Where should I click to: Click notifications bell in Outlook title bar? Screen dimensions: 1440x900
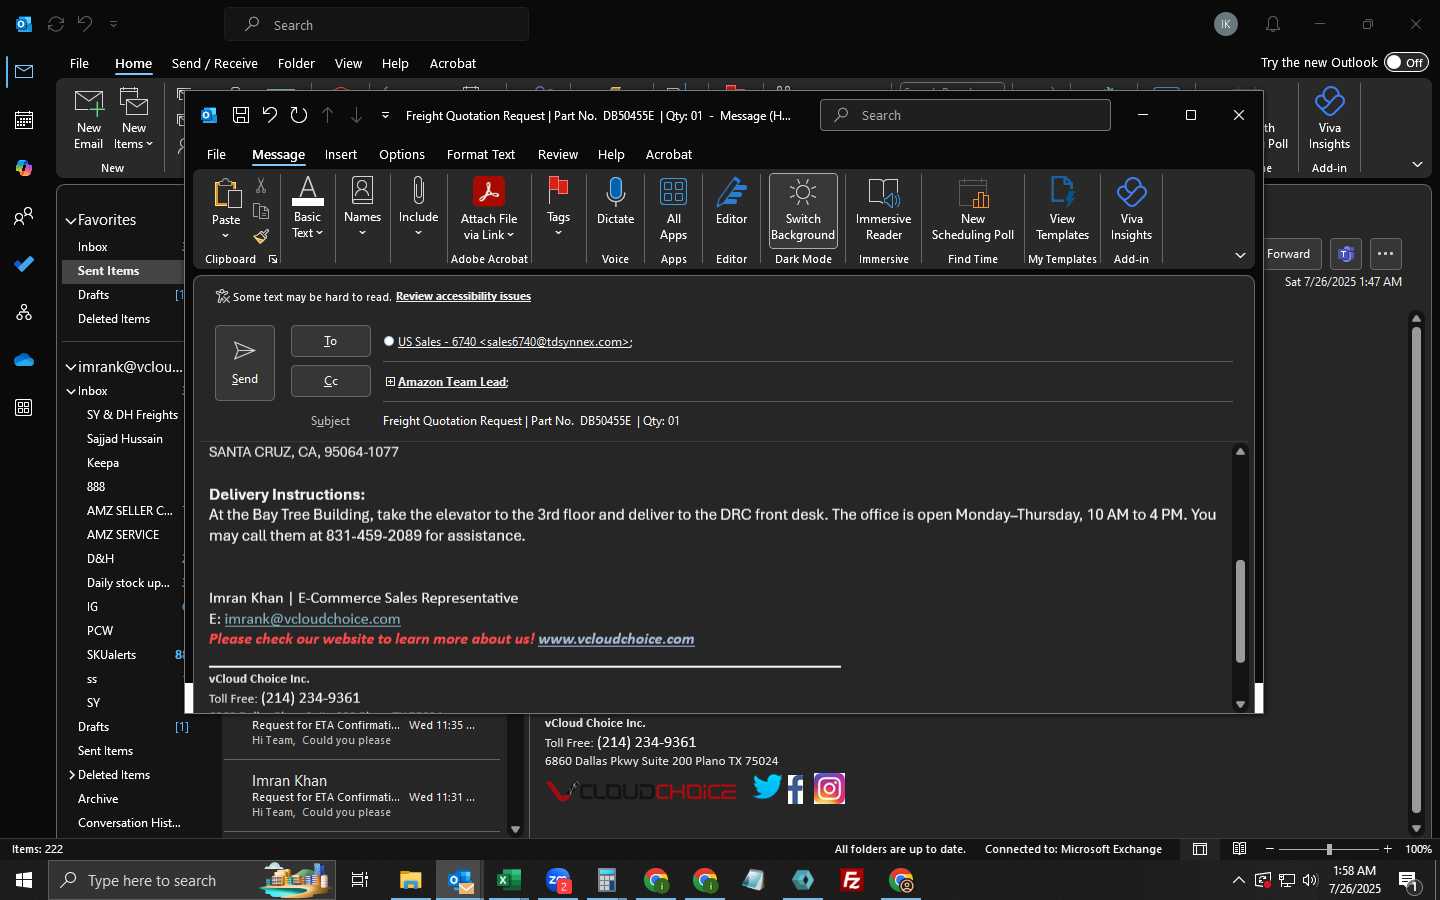[x=1273, y=24]
